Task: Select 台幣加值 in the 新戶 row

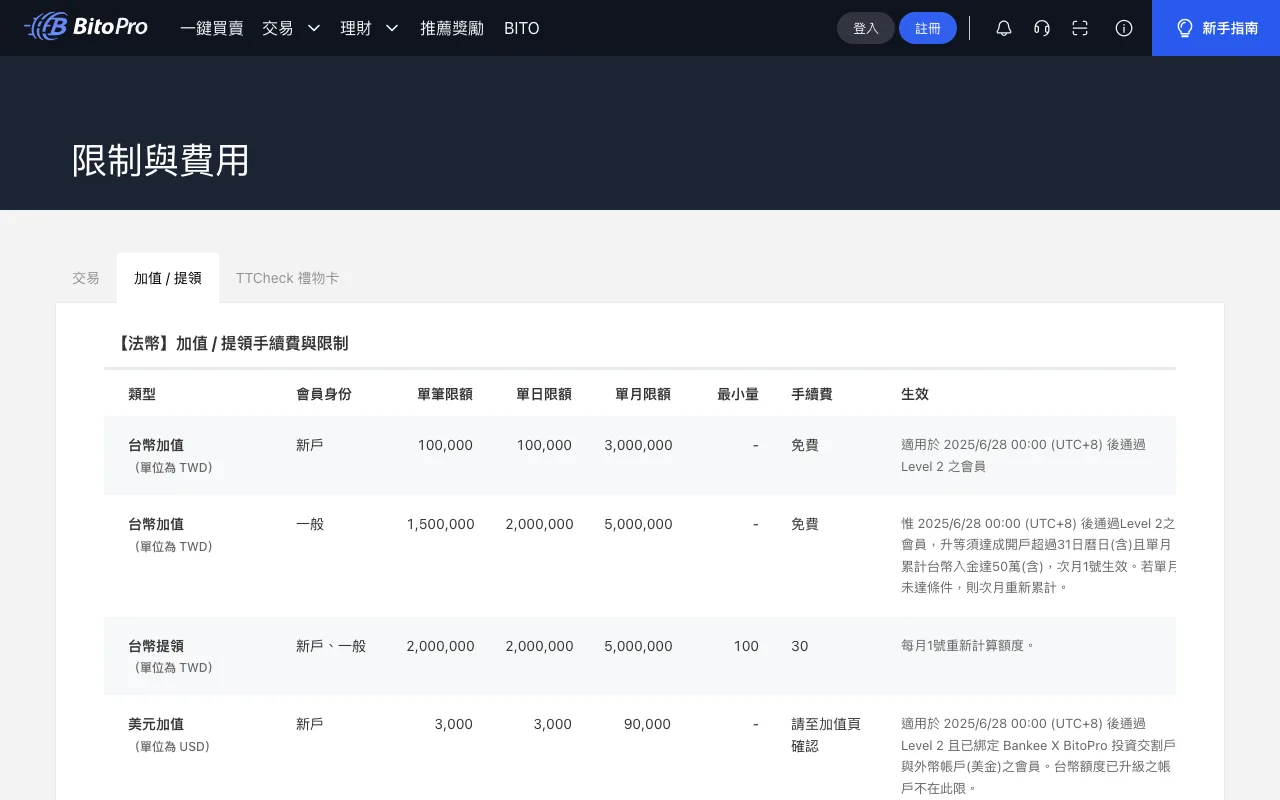Action: (x=156, y=445)
